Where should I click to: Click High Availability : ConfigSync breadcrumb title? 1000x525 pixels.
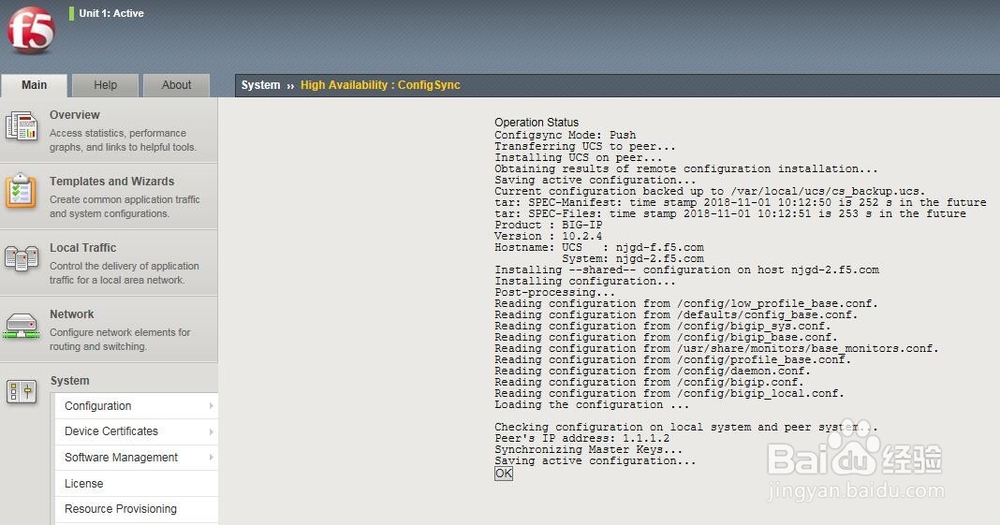click(x=380, y=85)
